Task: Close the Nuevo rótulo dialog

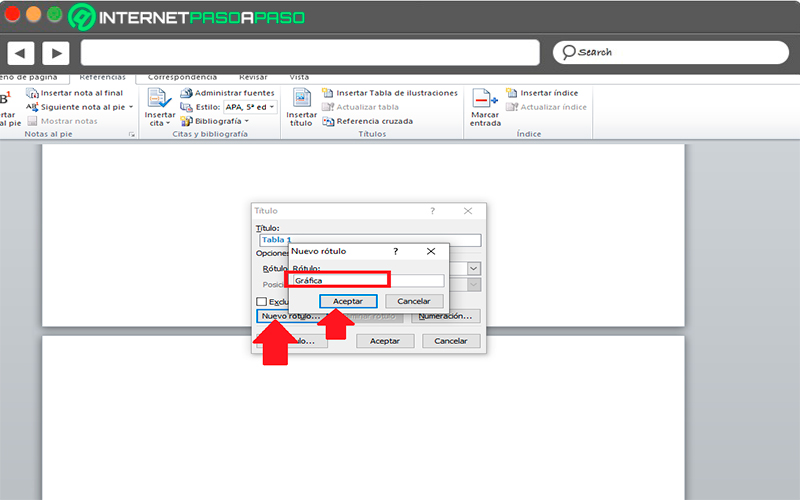Action: pyautogui.click(x=431, y=252)
